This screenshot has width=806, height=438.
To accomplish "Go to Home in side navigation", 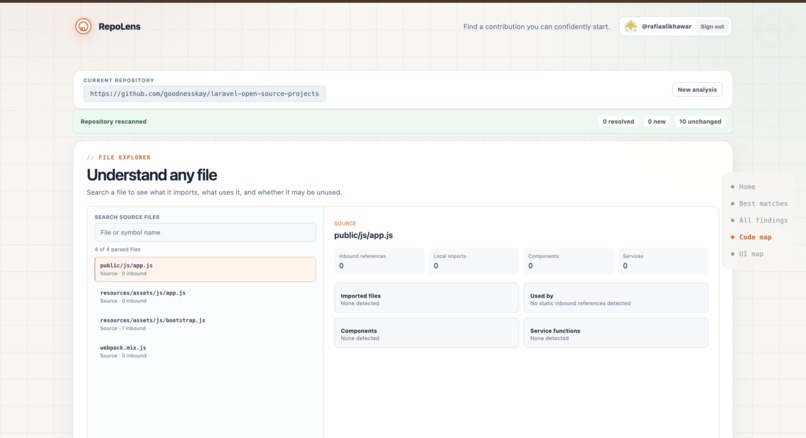I will 747,187.
